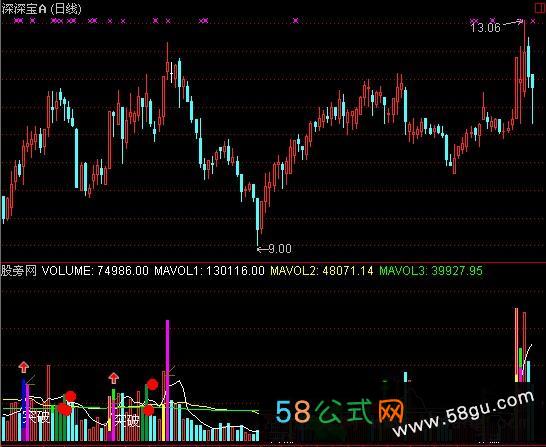
Task: Click the 13.06 high price marker
Action: [485, 28]
